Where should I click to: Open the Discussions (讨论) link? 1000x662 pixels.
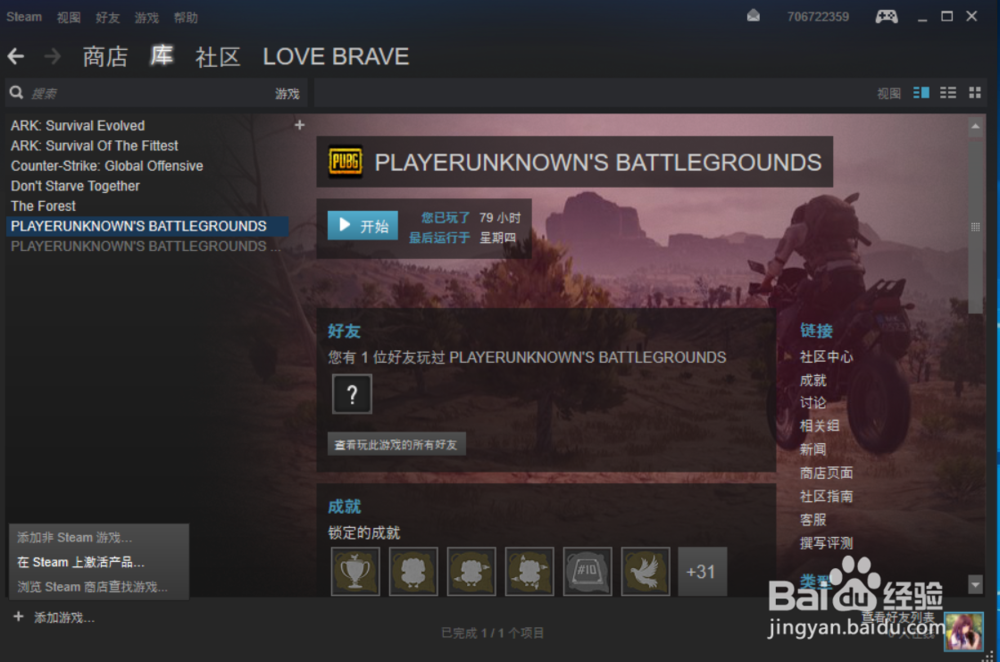tap(813, 402)
